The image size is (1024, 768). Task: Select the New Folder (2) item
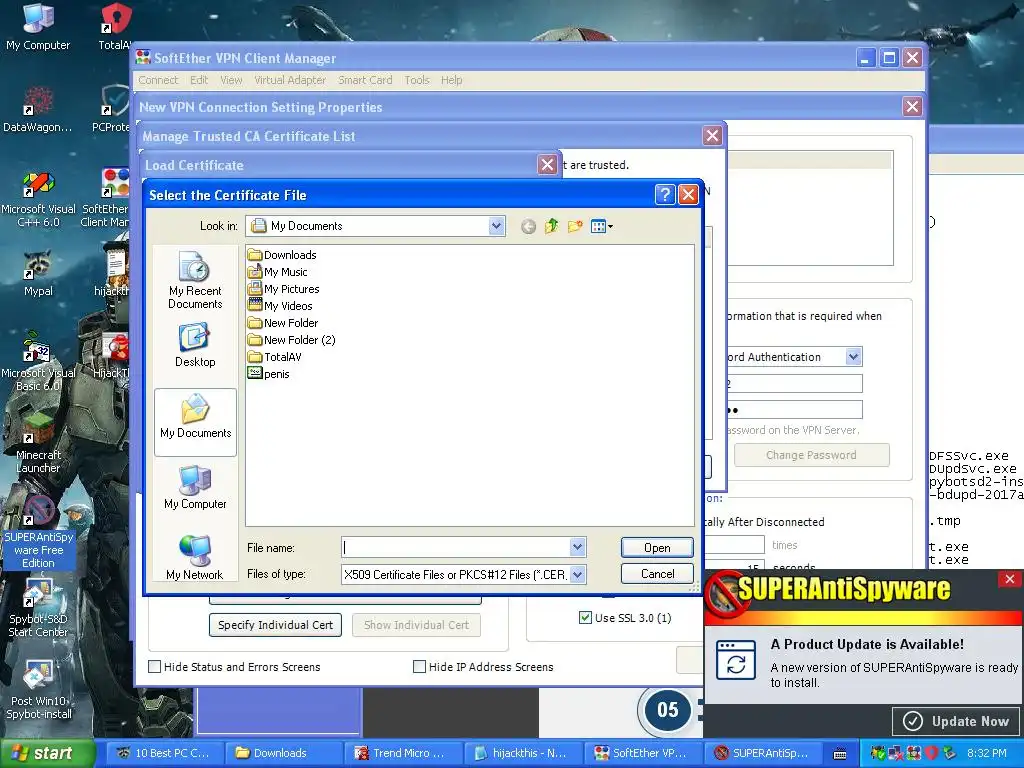point(291,340)
